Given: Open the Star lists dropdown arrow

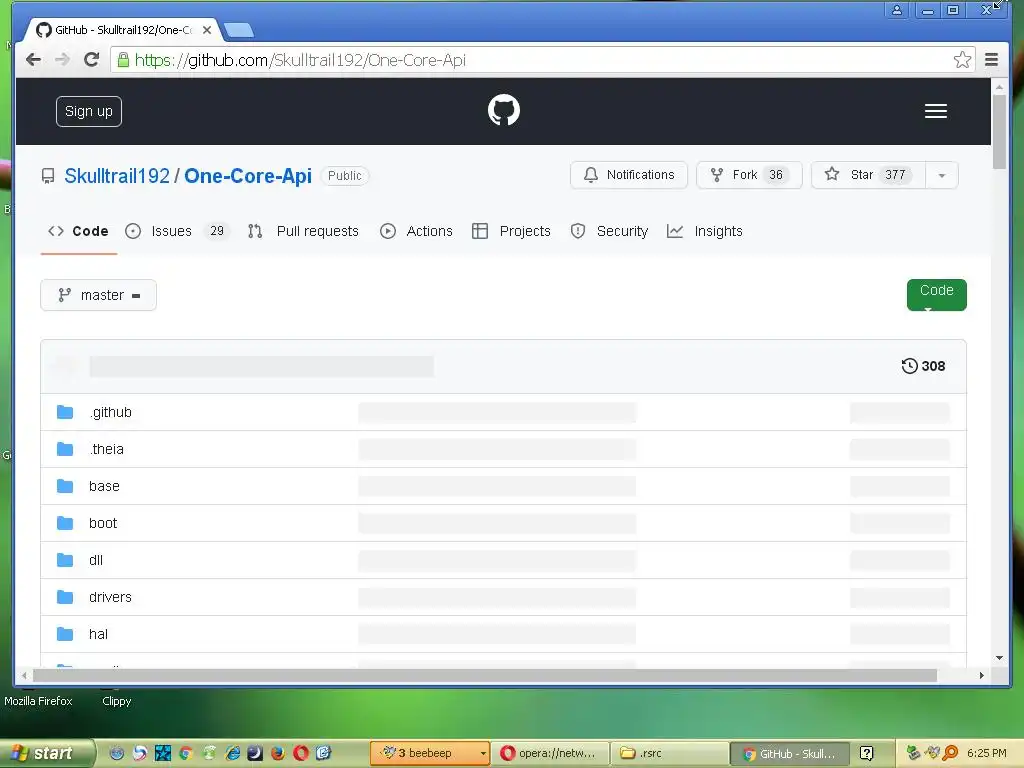Looking at the screenshot, I should (x=942, y=175).
